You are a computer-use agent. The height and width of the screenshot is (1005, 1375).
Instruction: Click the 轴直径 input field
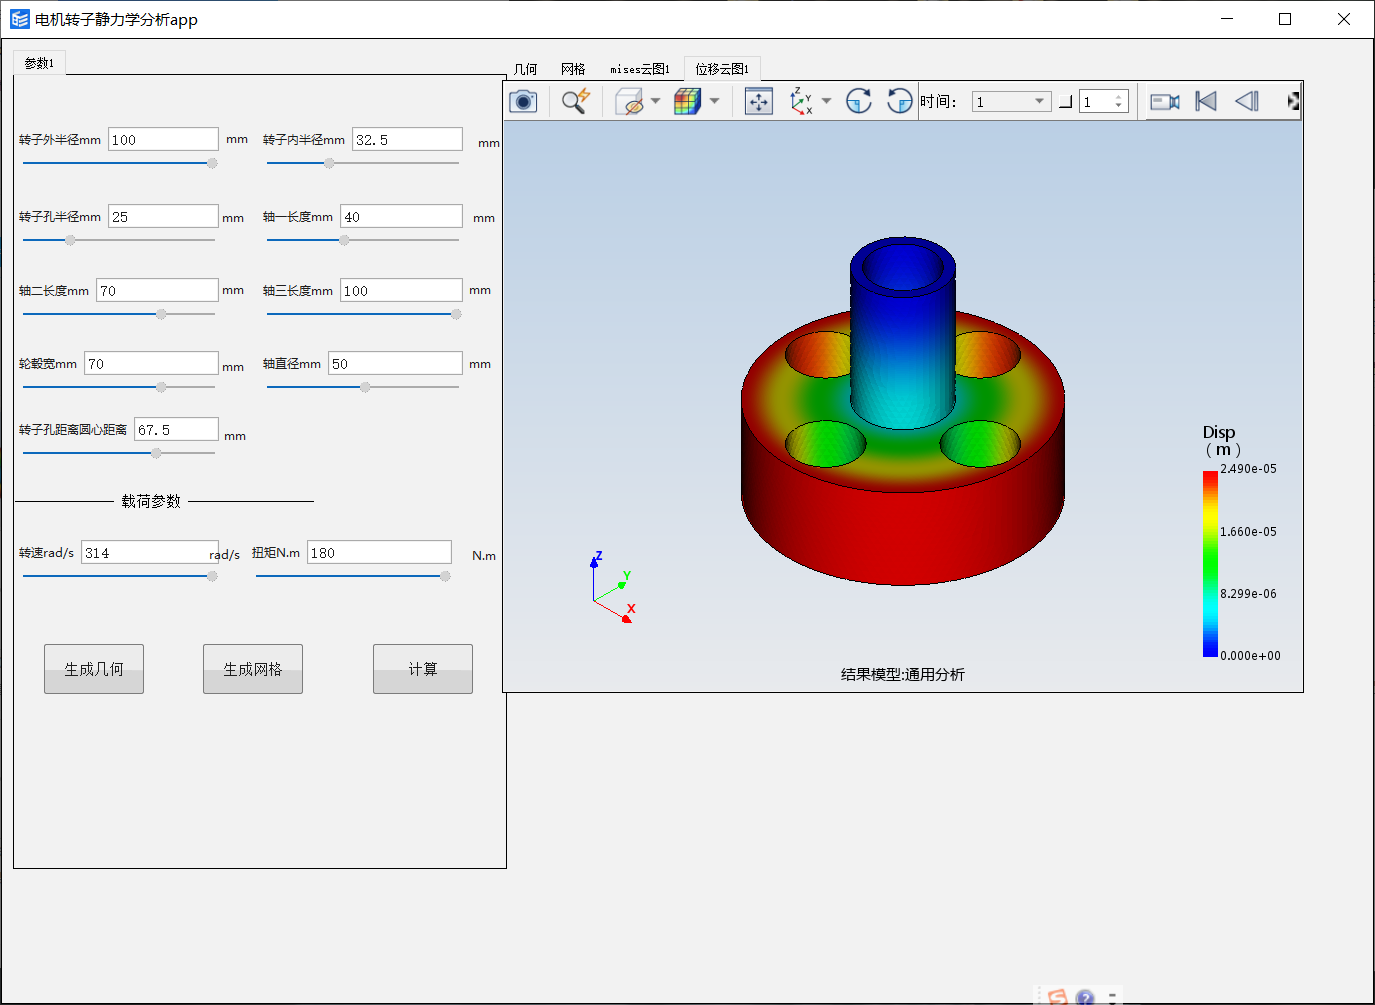pyautogui.click(x=395, y=364)
